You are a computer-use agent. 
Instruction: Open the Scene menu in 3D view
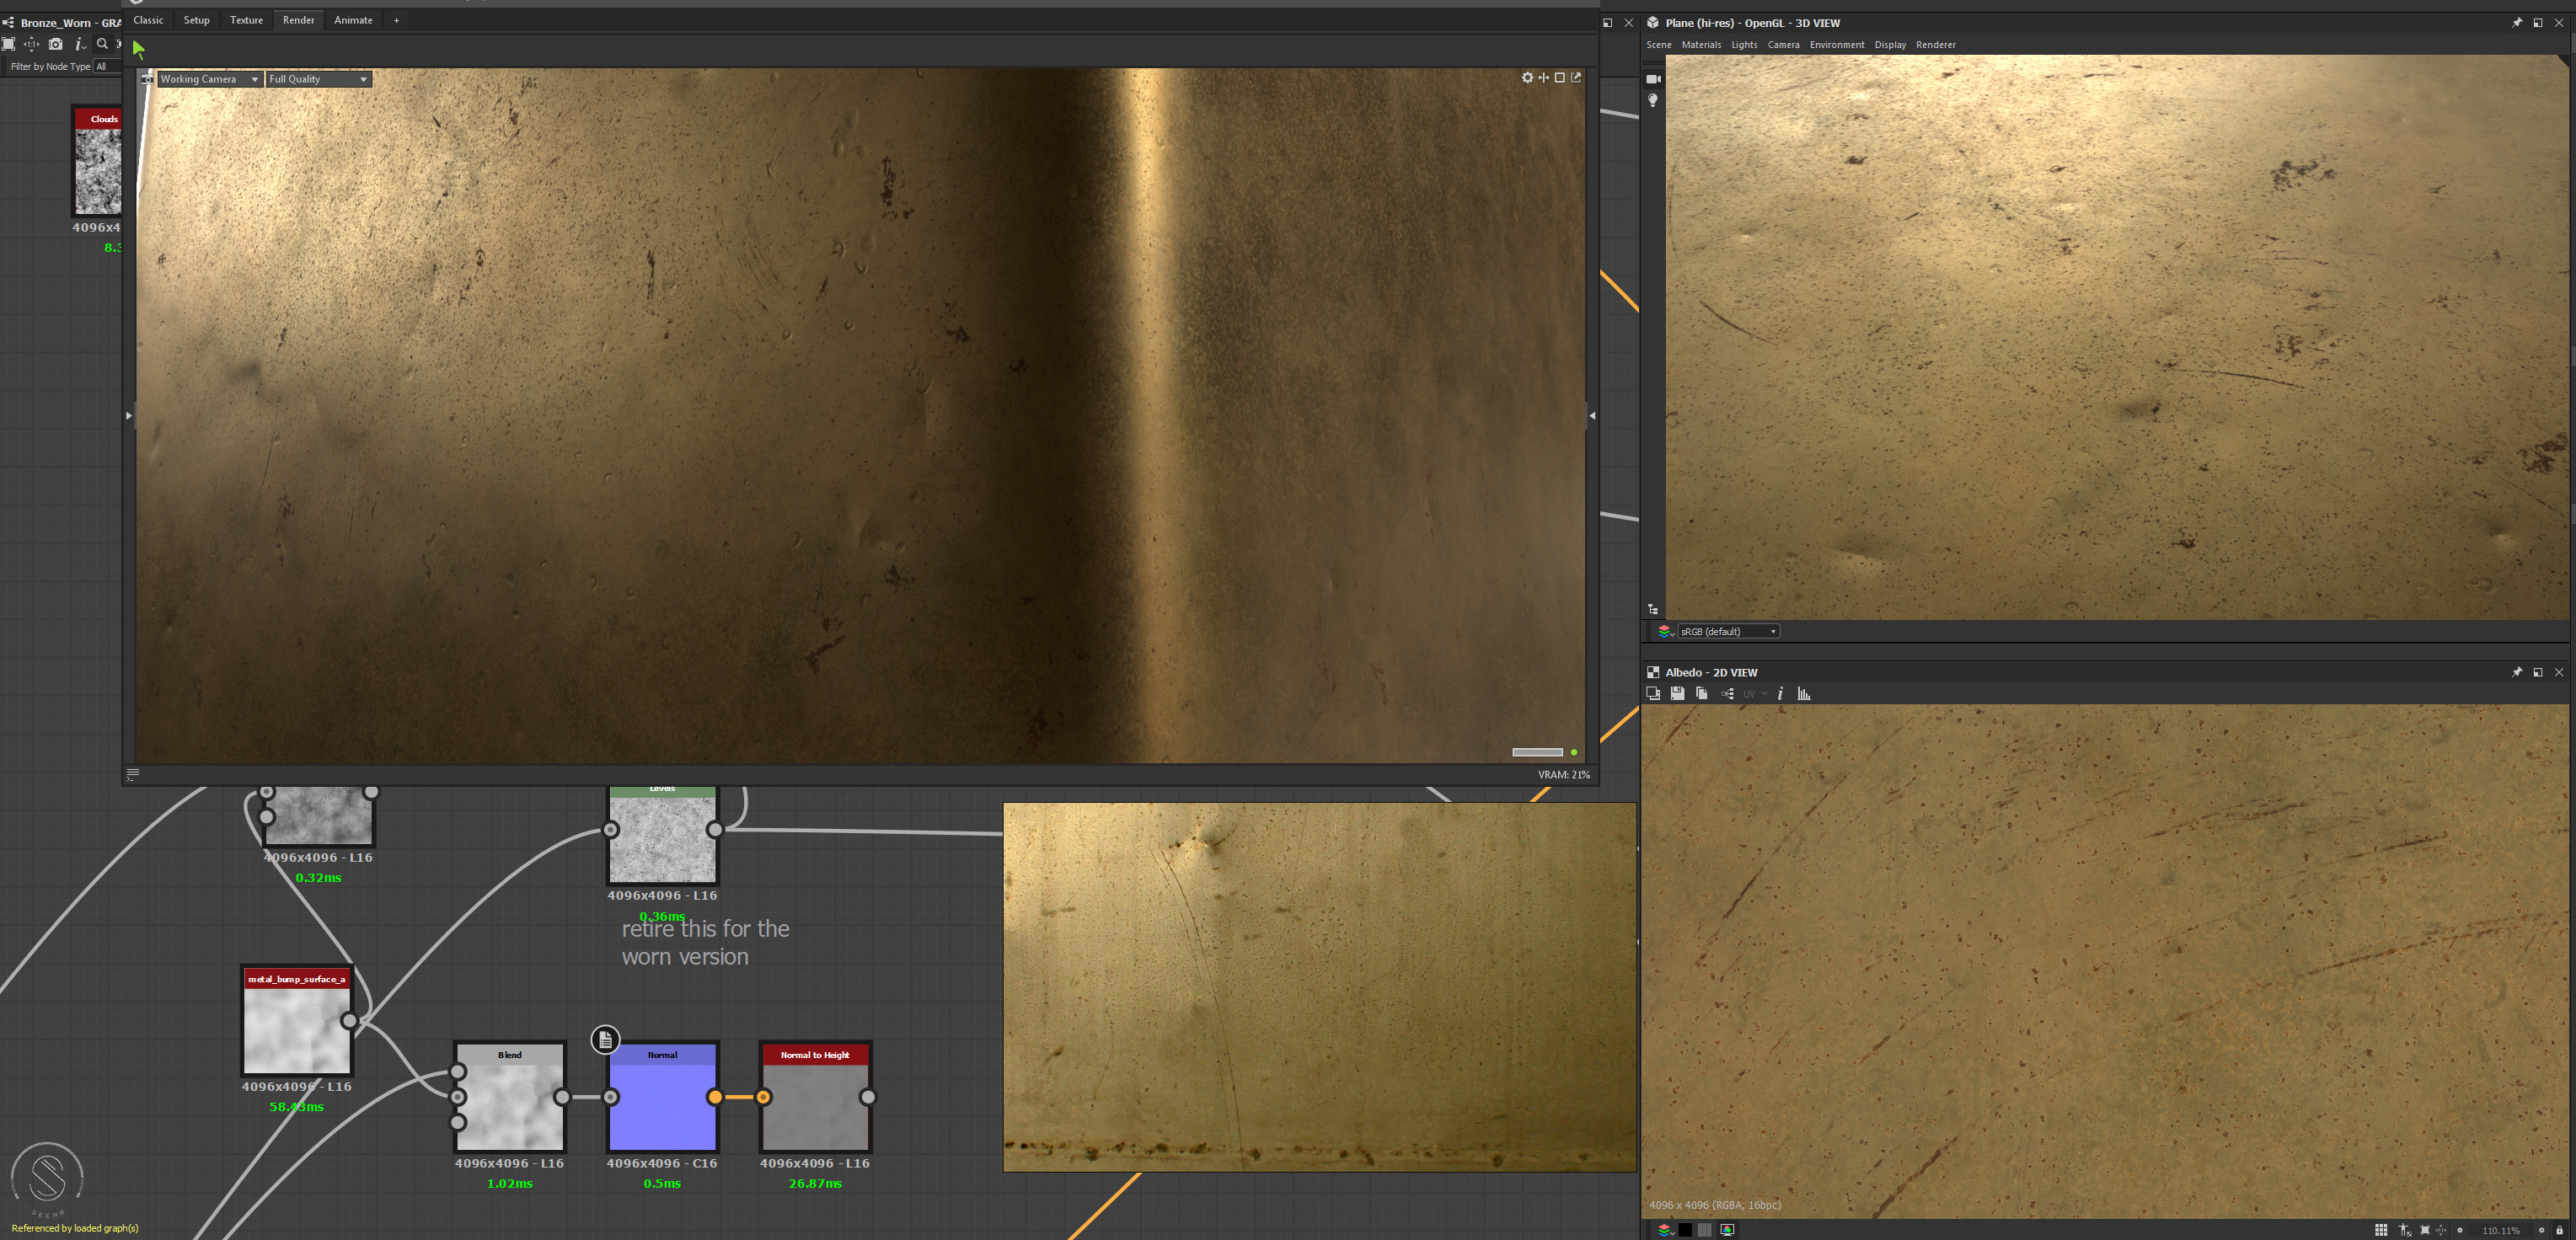[1659, 45]
